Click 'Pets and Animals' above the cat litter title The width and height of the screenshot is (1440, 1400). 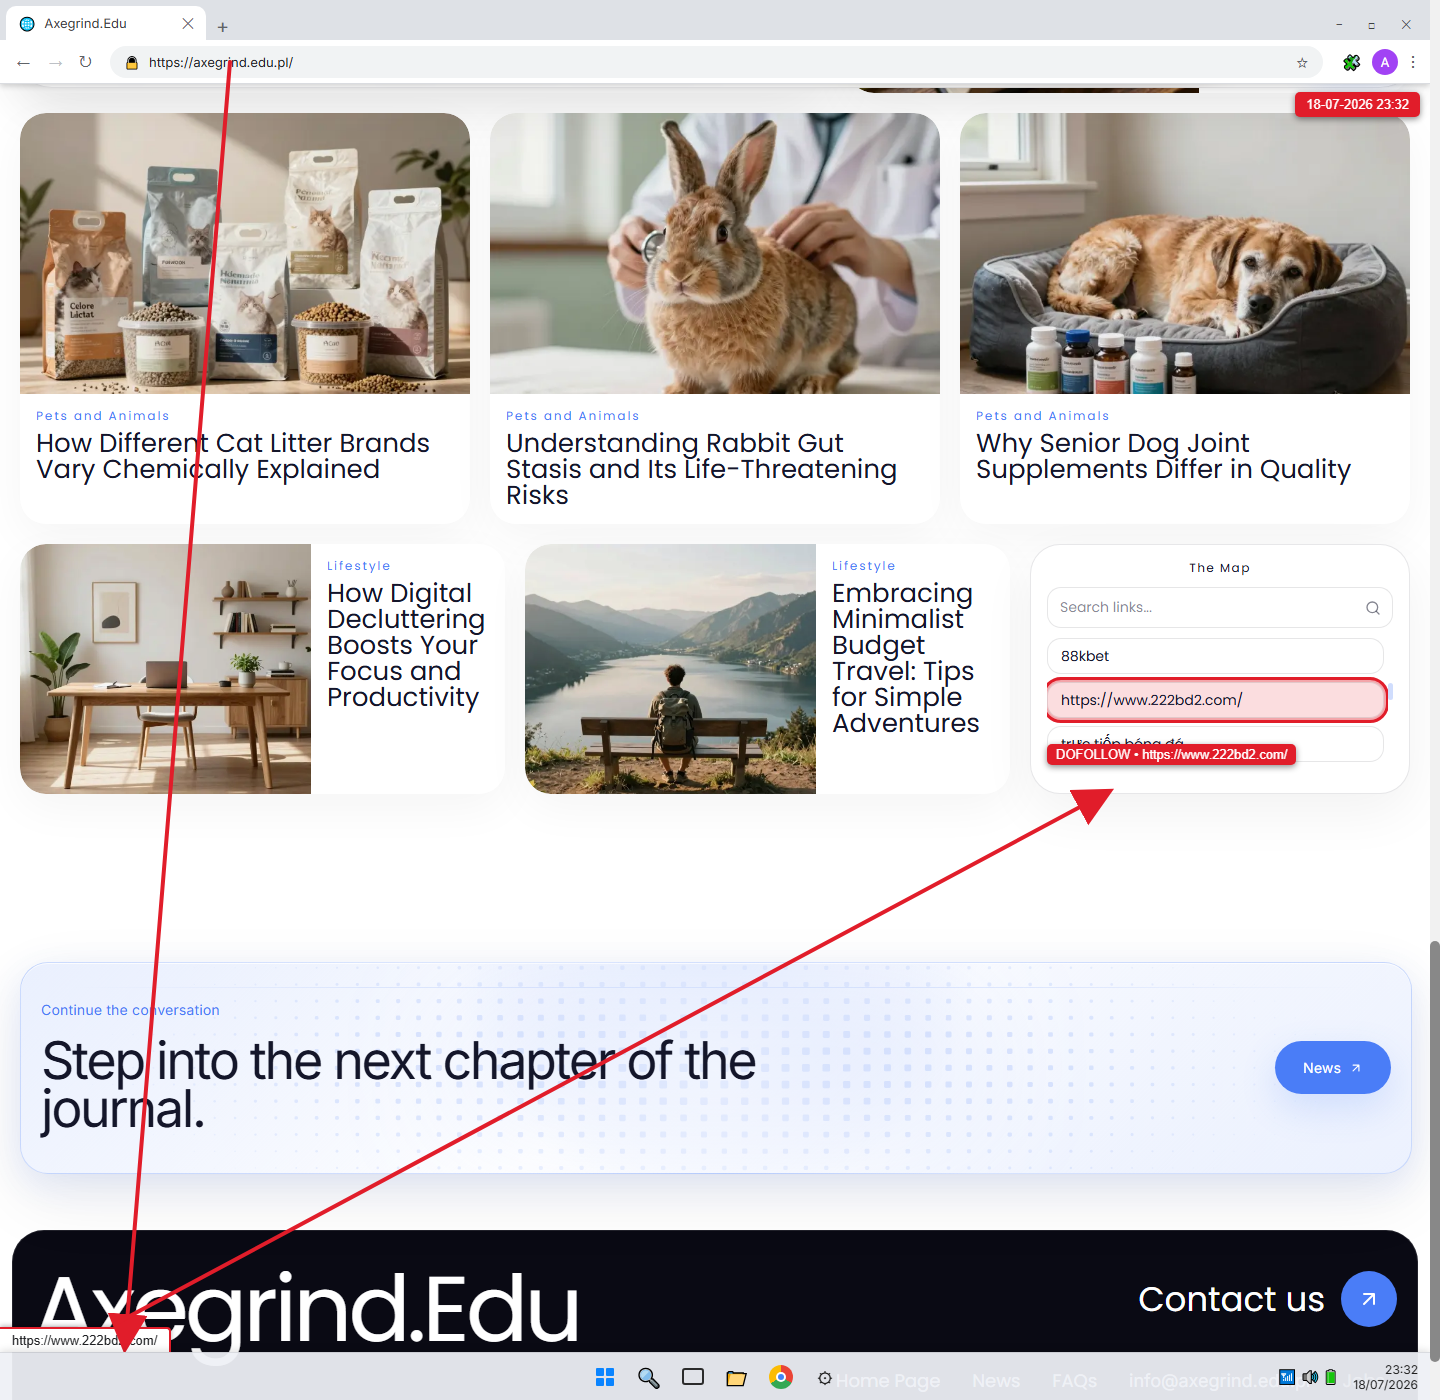(103, 416)
